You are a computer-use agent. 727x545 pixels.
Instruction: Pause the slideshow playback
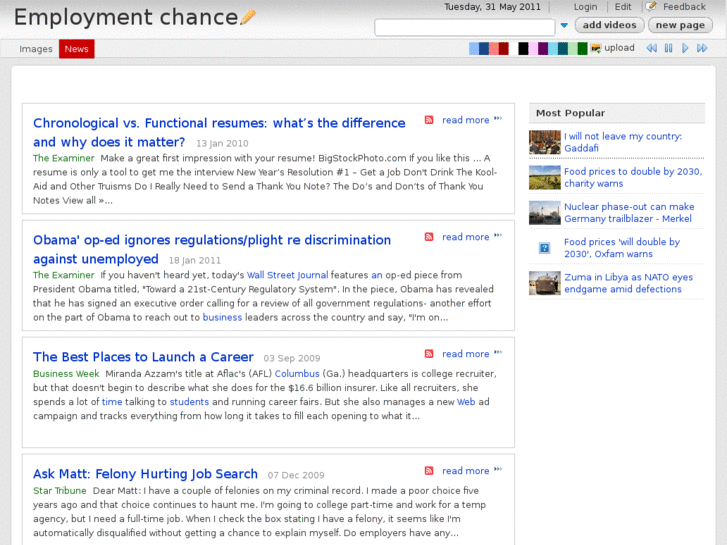coord(669,48)
